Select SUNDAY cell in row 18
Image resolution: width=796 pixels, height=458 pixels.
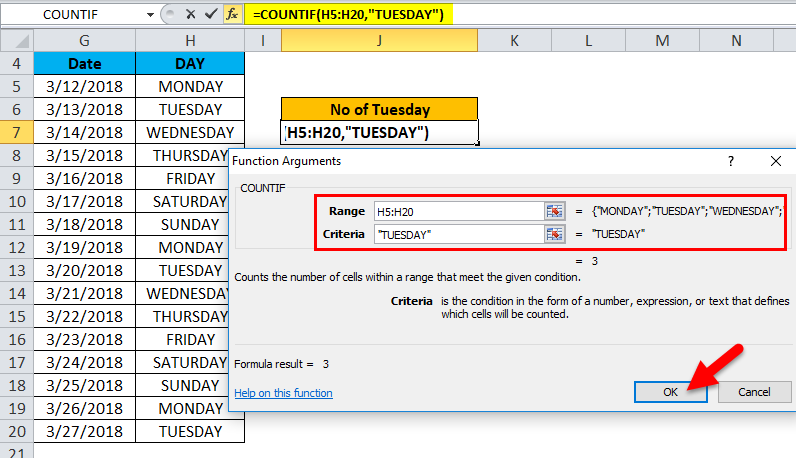tap(183, 385)
